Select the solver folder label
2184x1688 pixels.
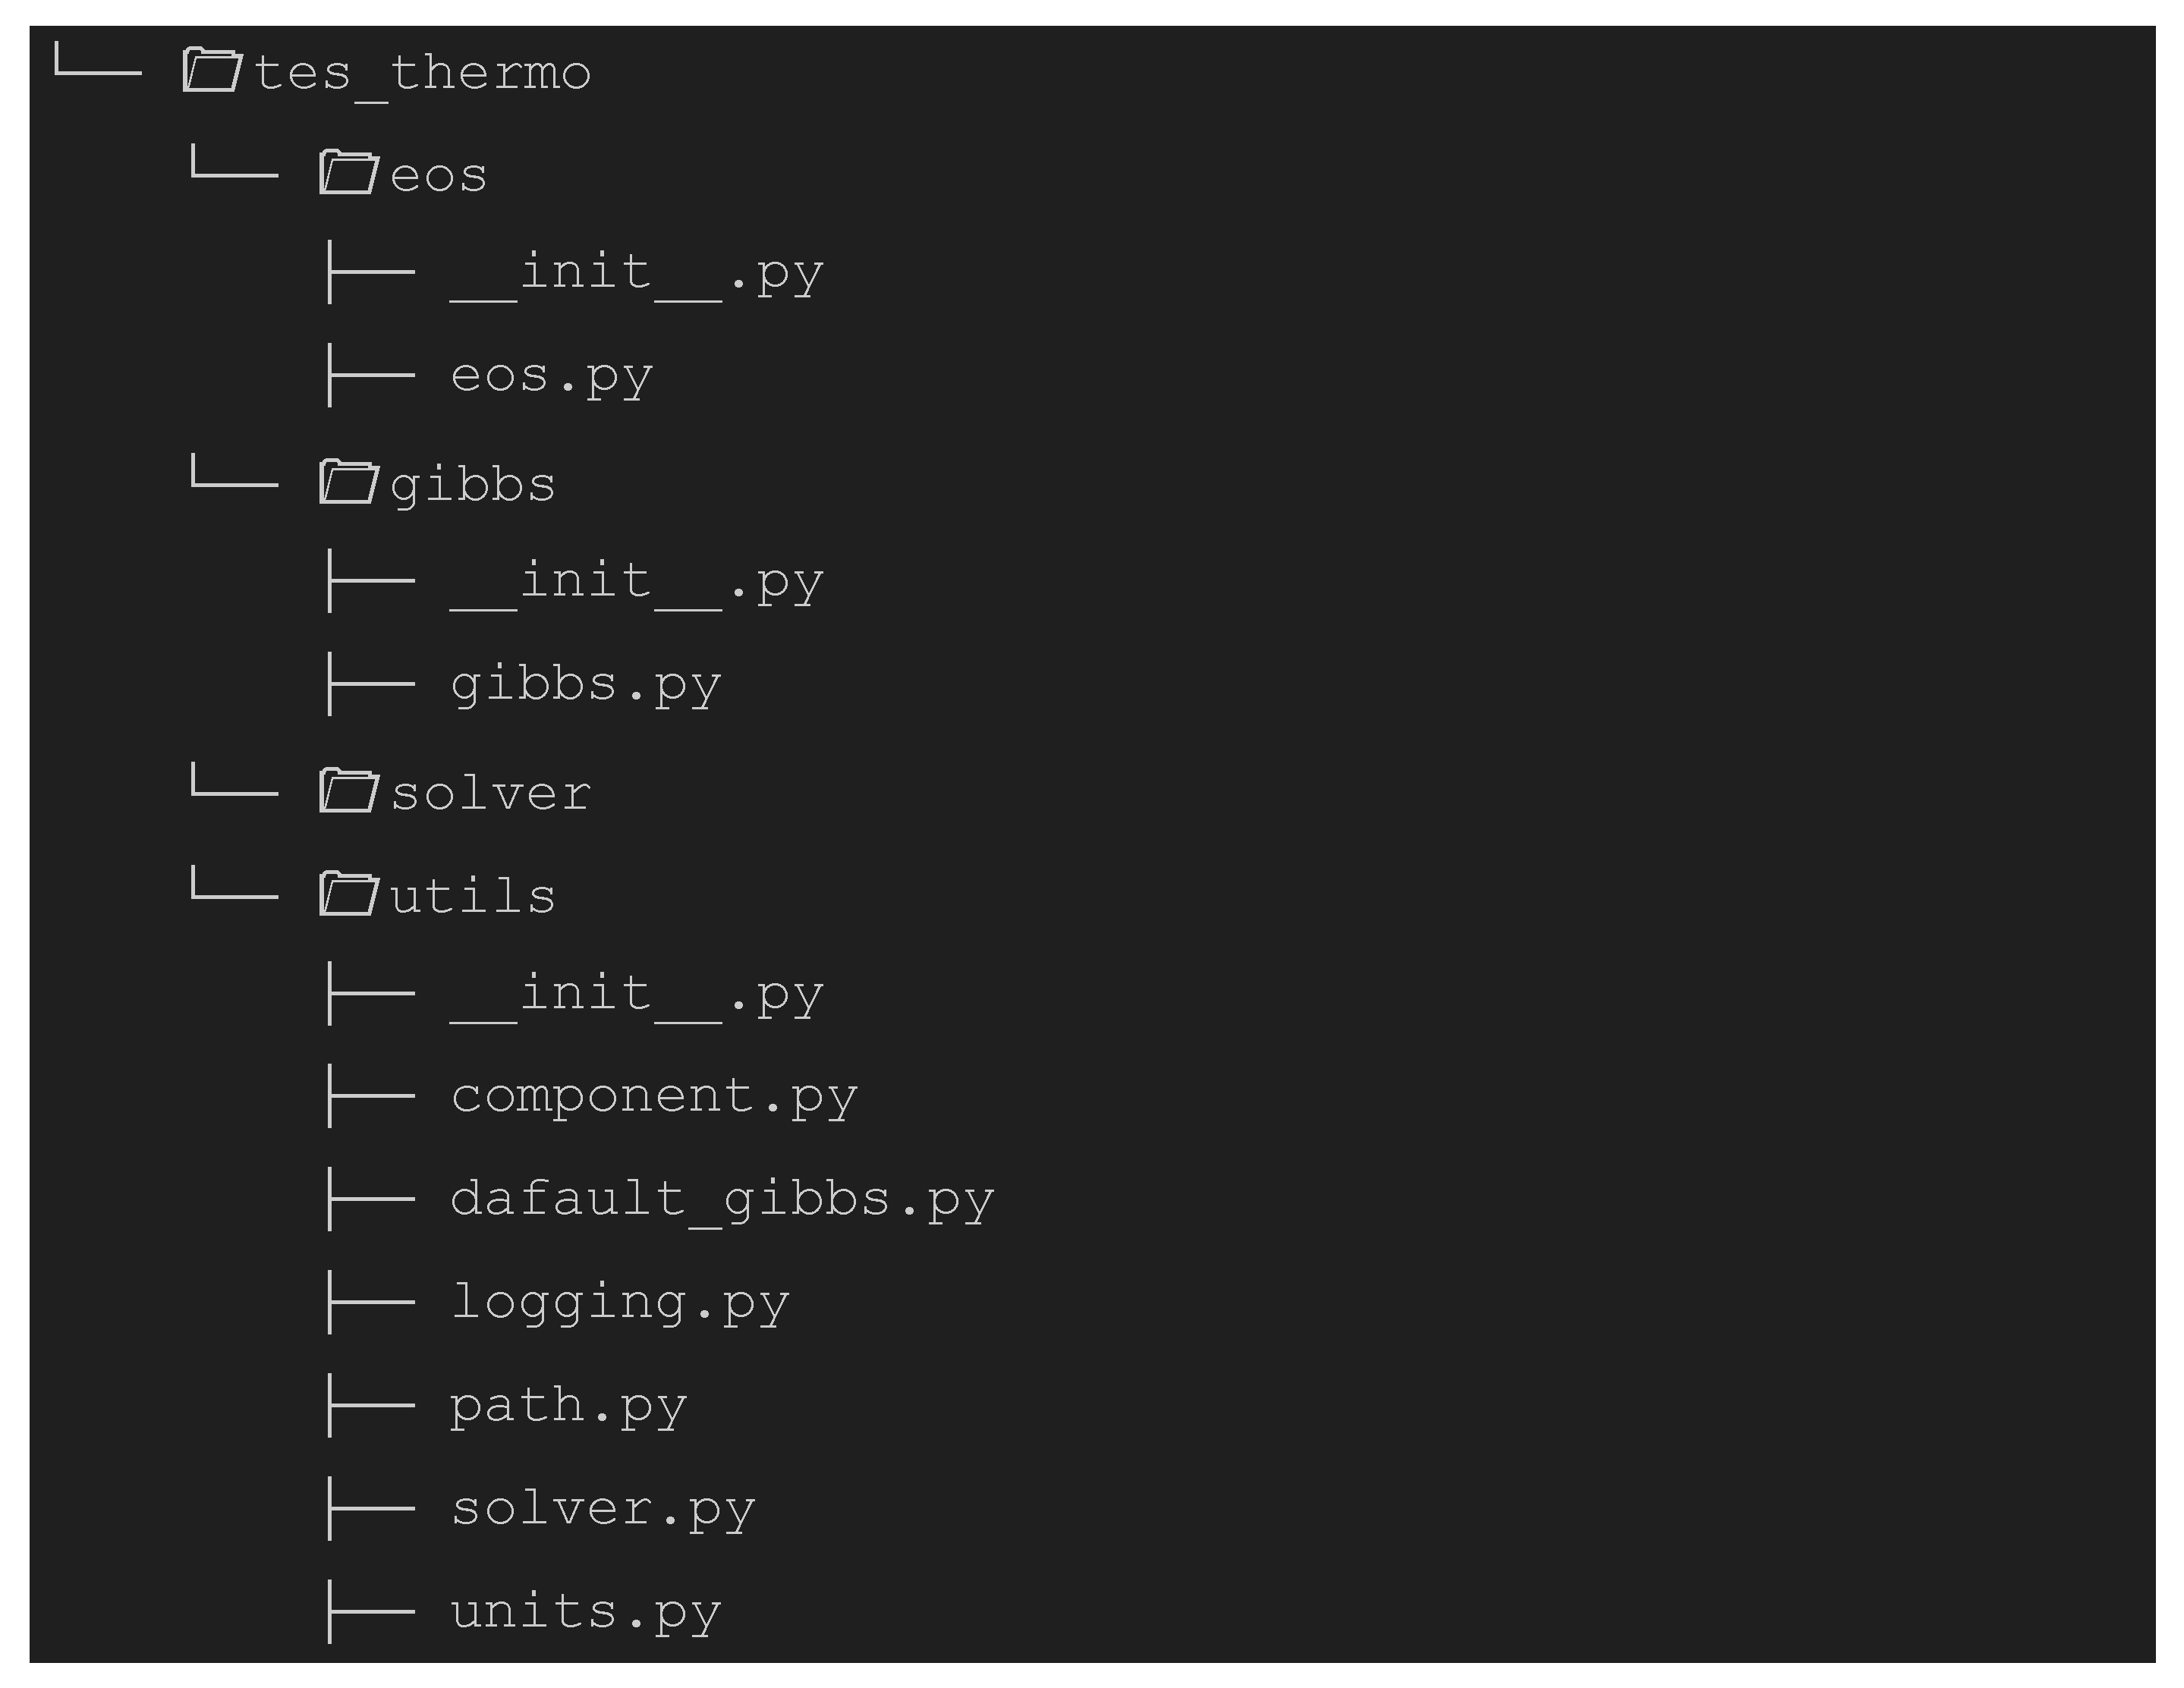coord(490,794)
